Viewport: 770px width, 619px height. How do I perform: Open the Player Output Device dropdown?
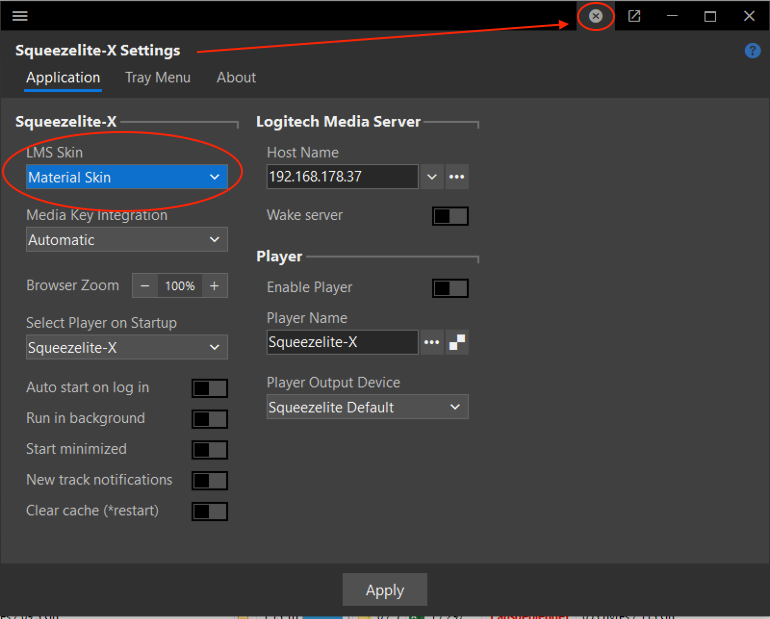[367, 407]
